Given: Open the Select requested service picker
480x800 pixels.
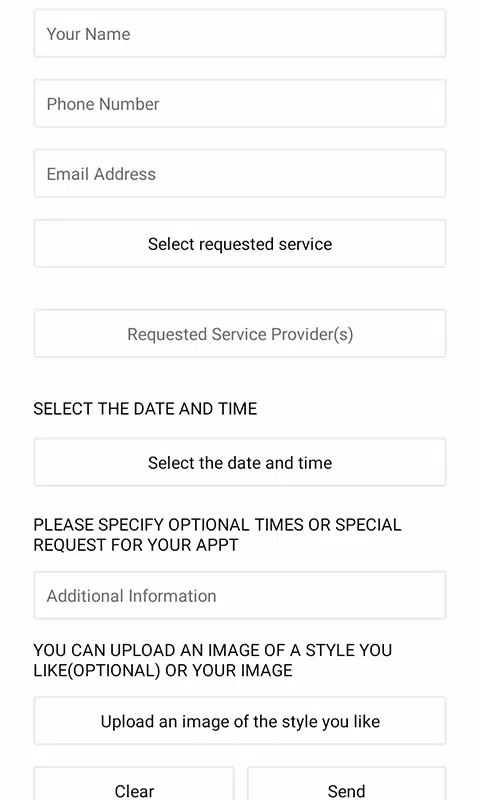Looking at the screenshot, I should 240,243.
